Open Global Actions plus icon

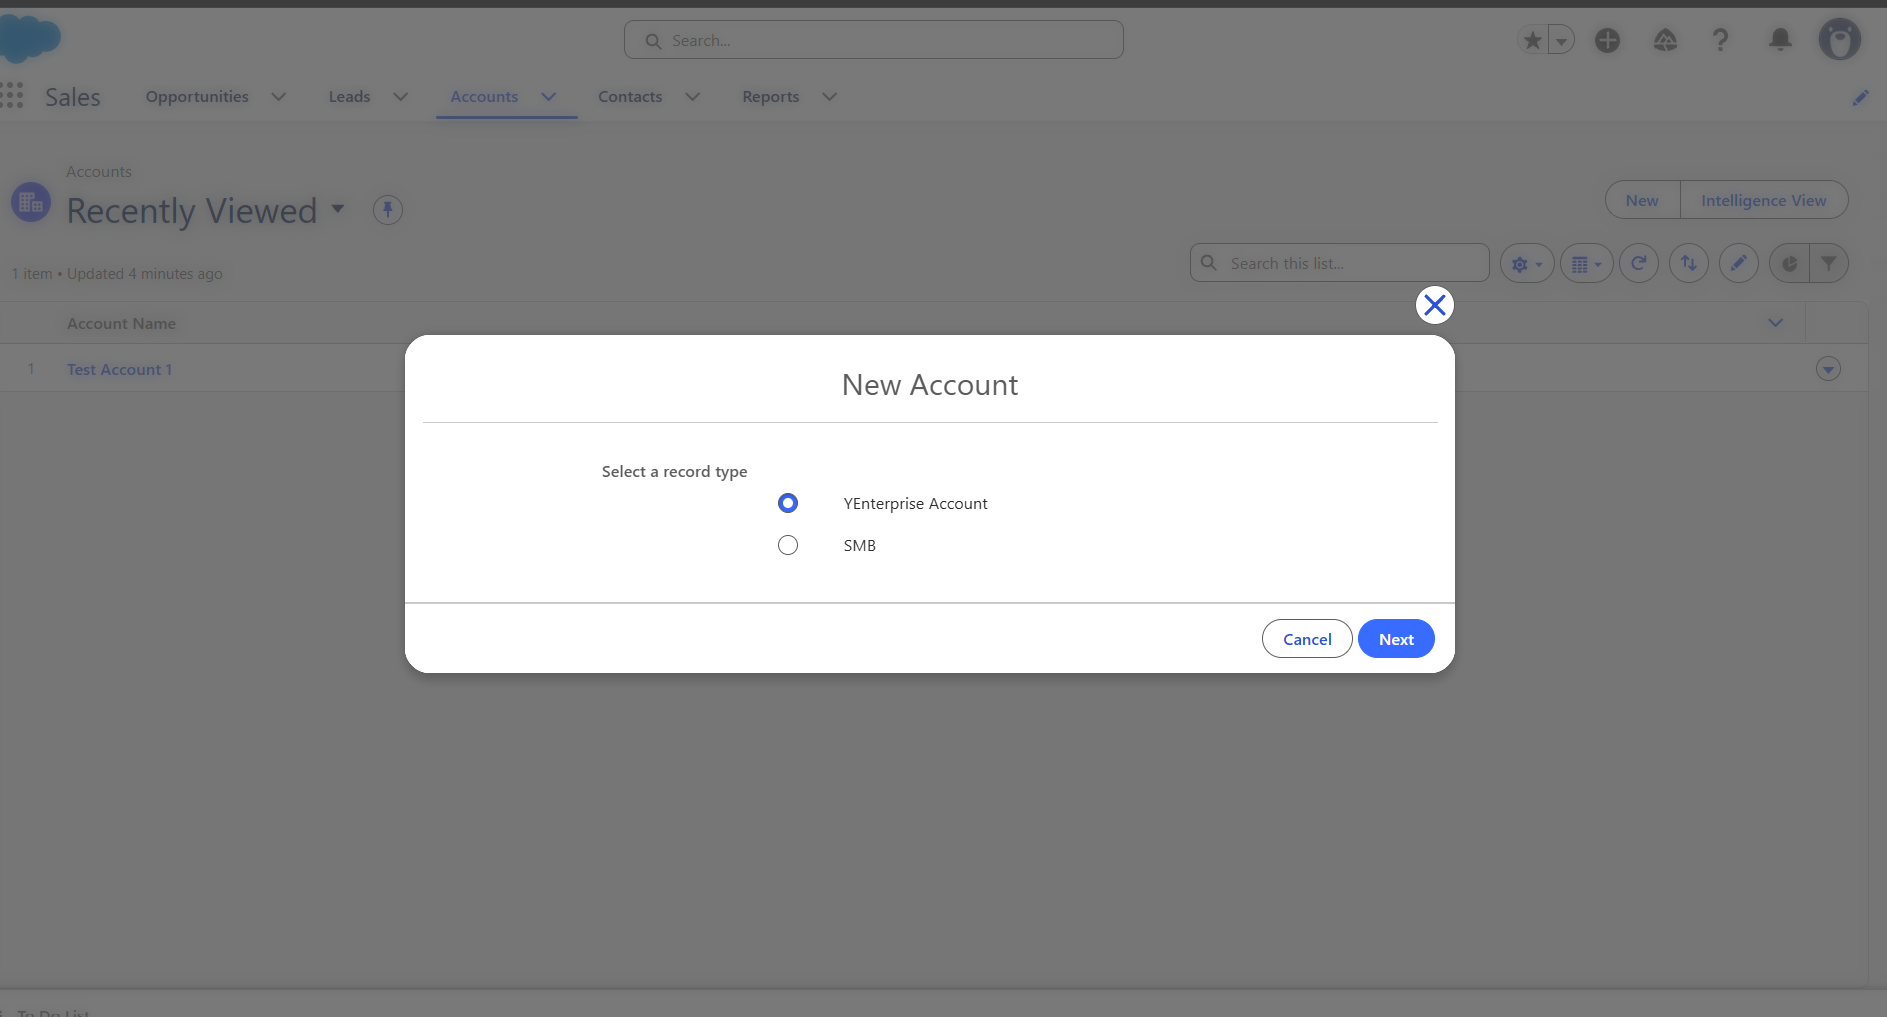tap(1607, 40)
